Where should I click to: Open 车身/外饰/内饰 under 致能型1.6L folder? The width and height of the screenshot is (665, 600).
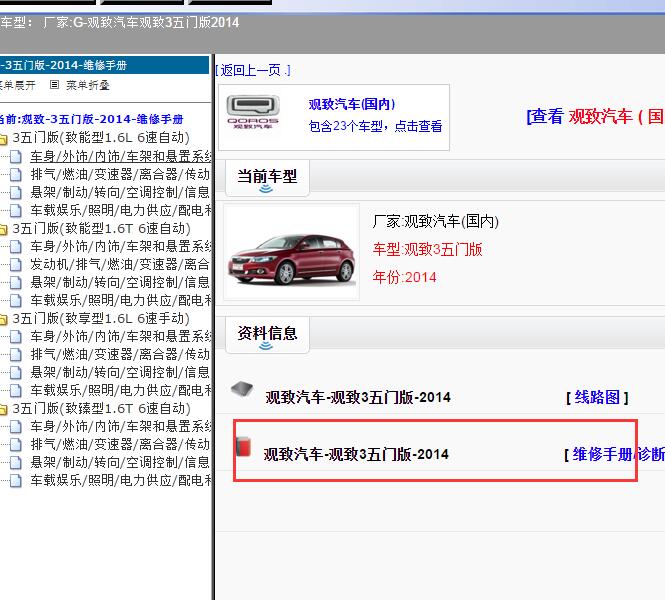click(x=120, y=156)
